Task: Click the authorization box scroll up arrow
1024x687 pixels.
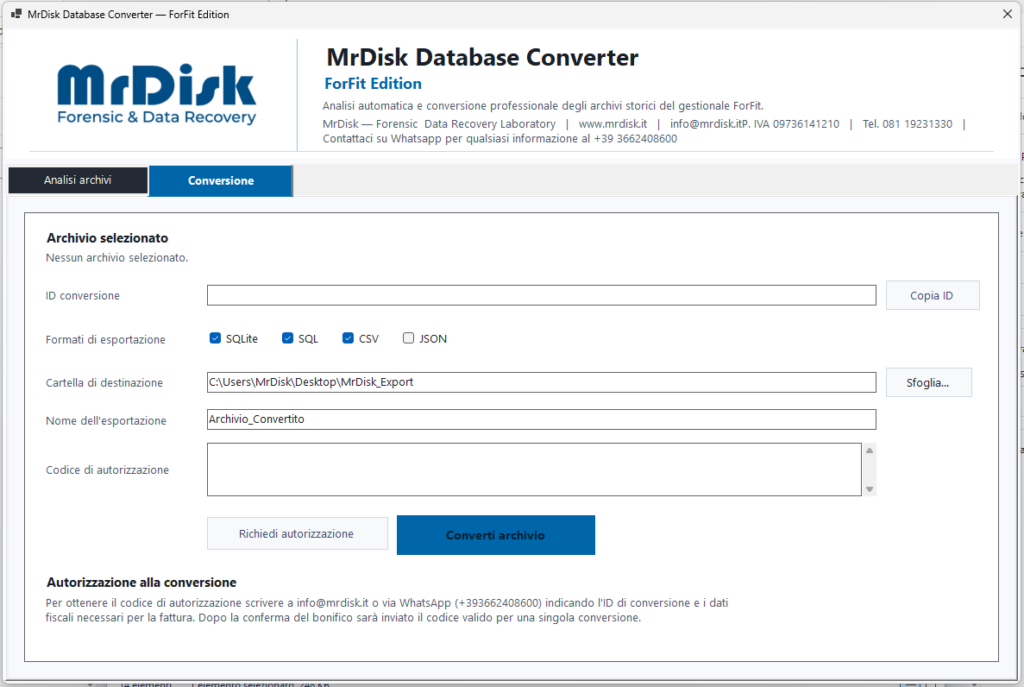Action: coord(869,451)
